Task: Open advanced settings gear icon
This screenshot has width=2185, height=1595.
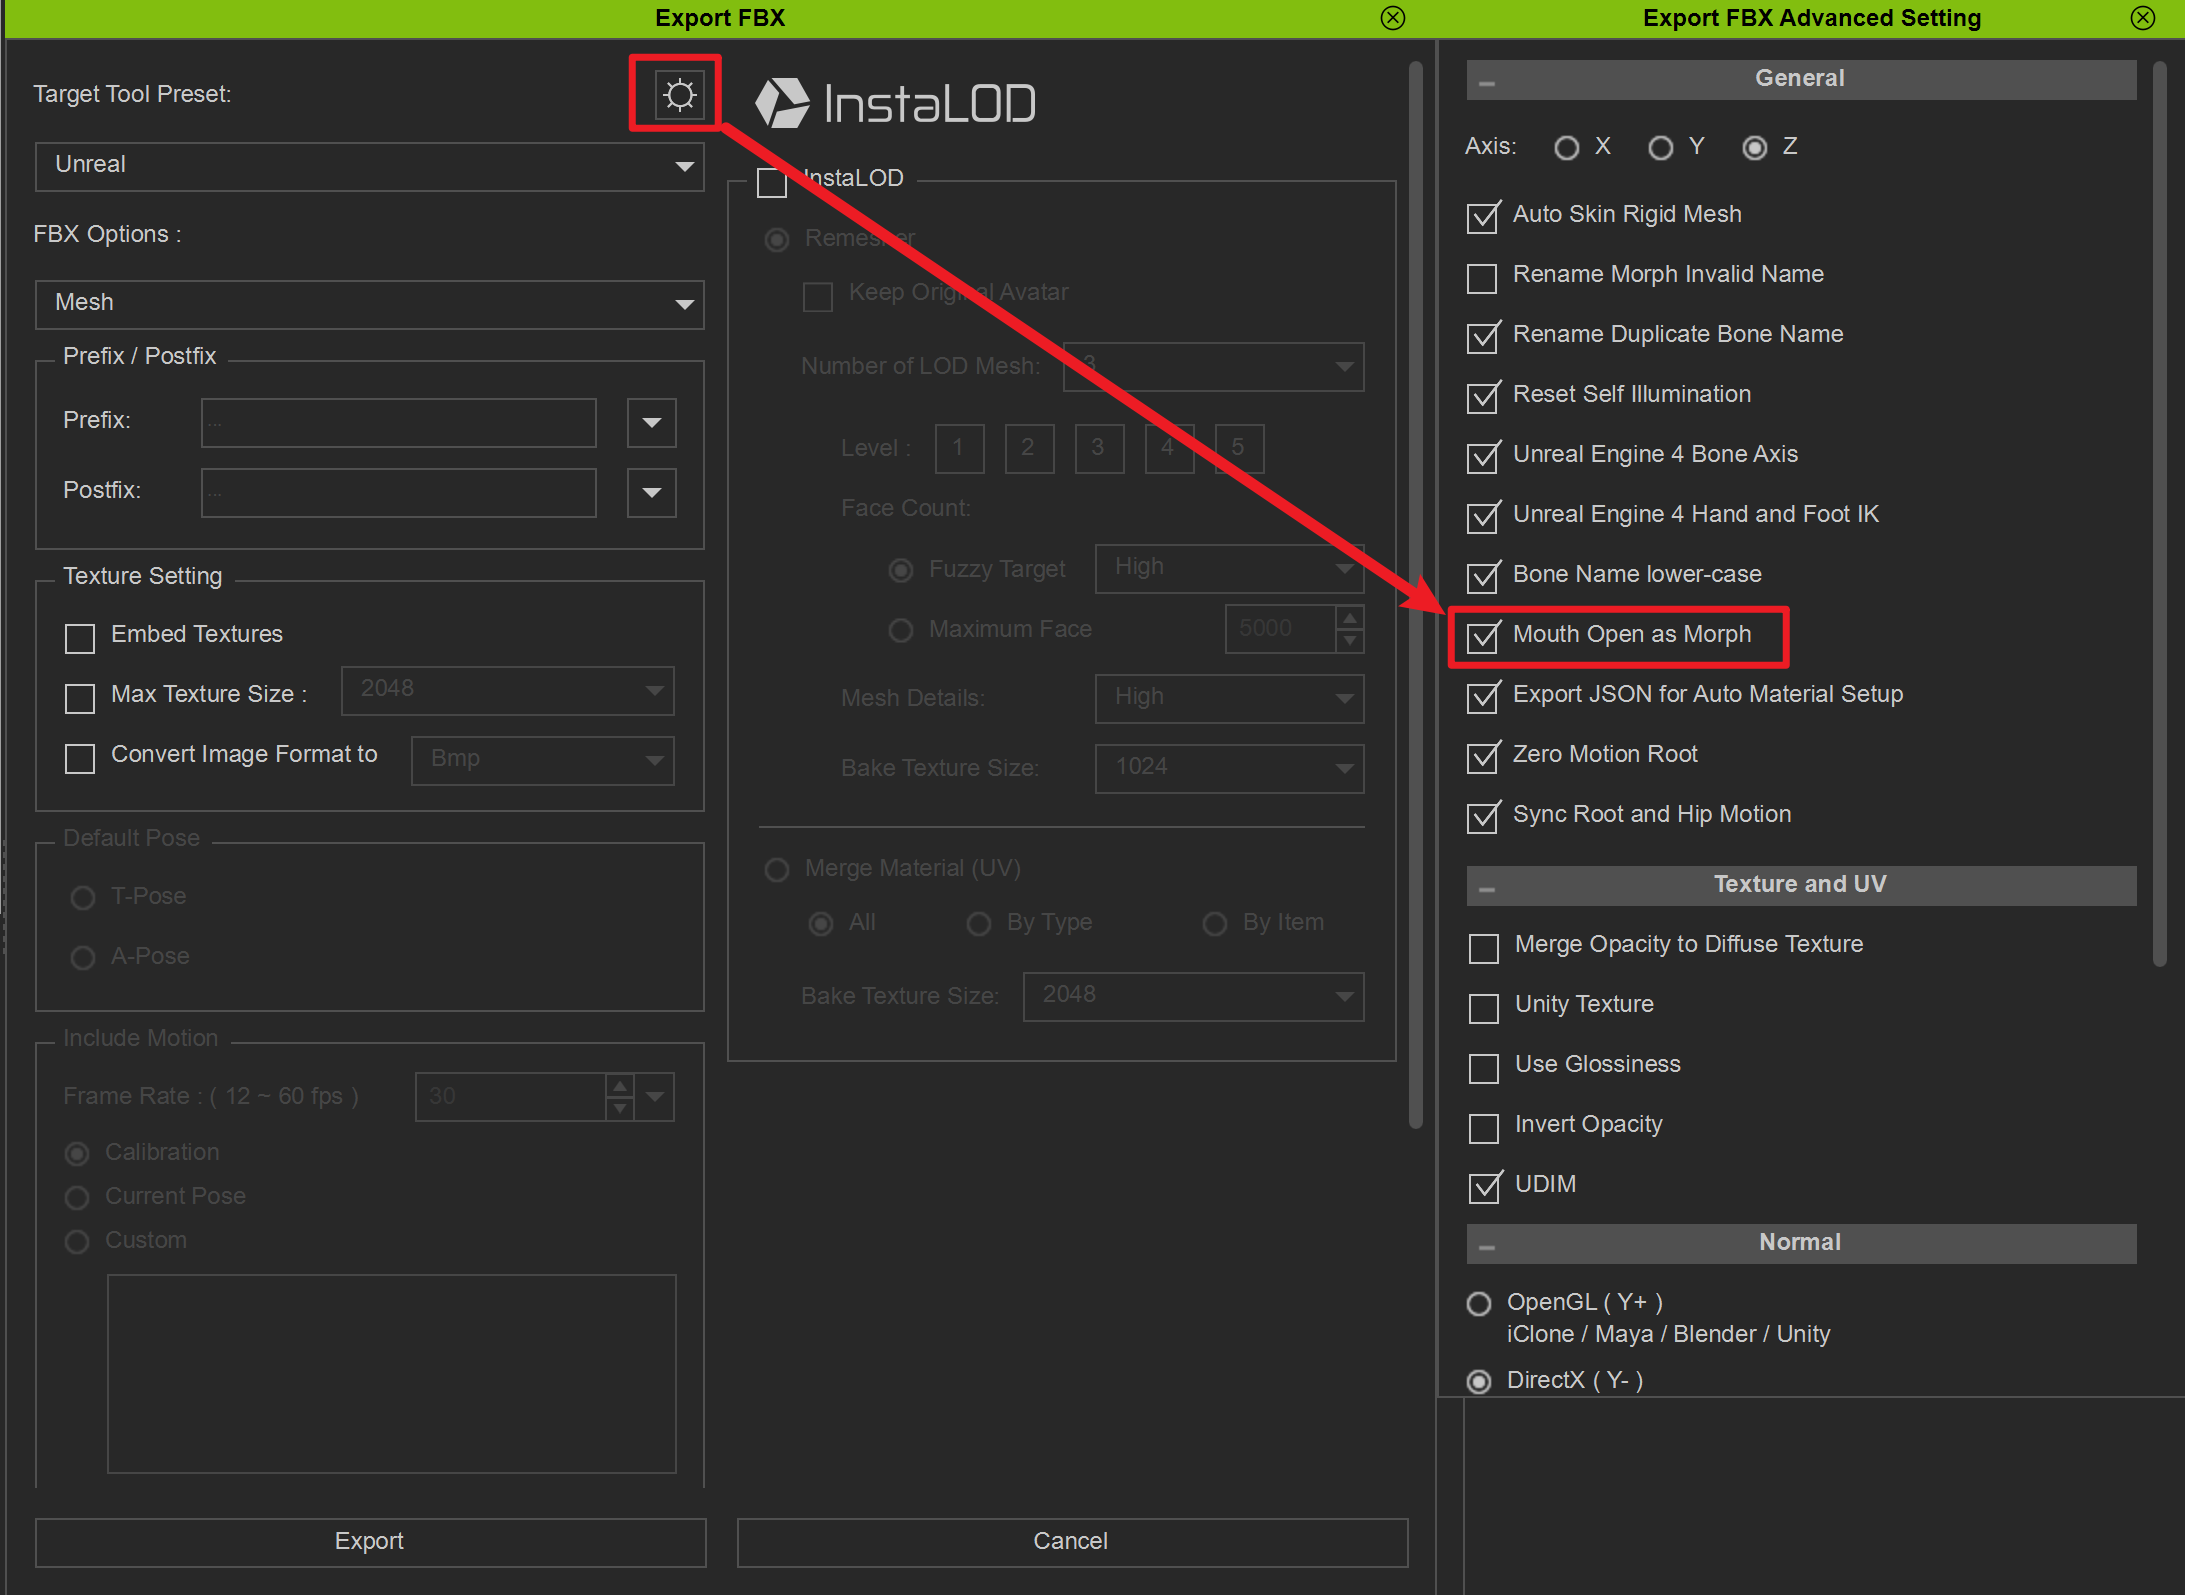Action: pyautogui.click(x=679, y=95)
